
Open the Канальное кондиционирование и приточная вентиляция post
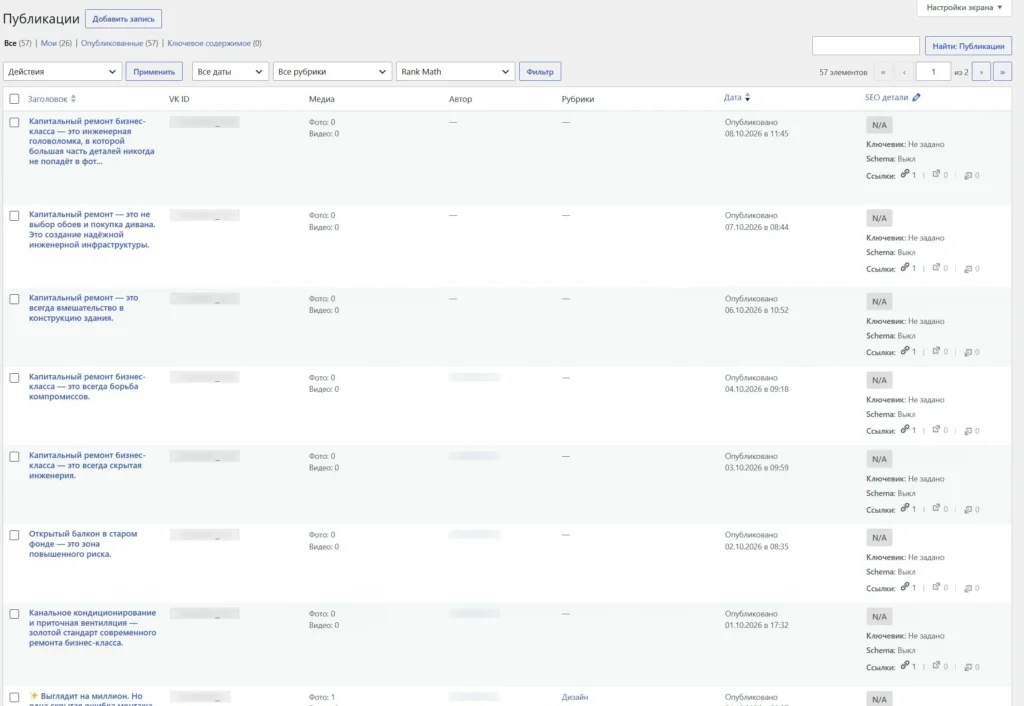(93, 628)
